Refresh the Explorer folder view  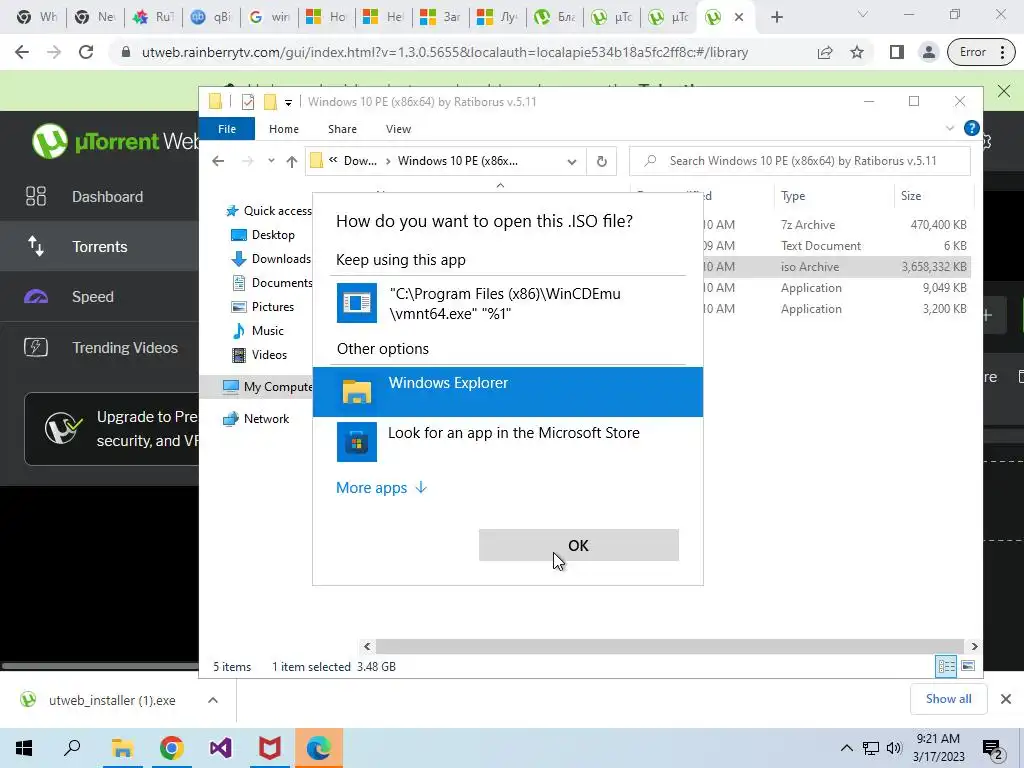pos(601,161)
